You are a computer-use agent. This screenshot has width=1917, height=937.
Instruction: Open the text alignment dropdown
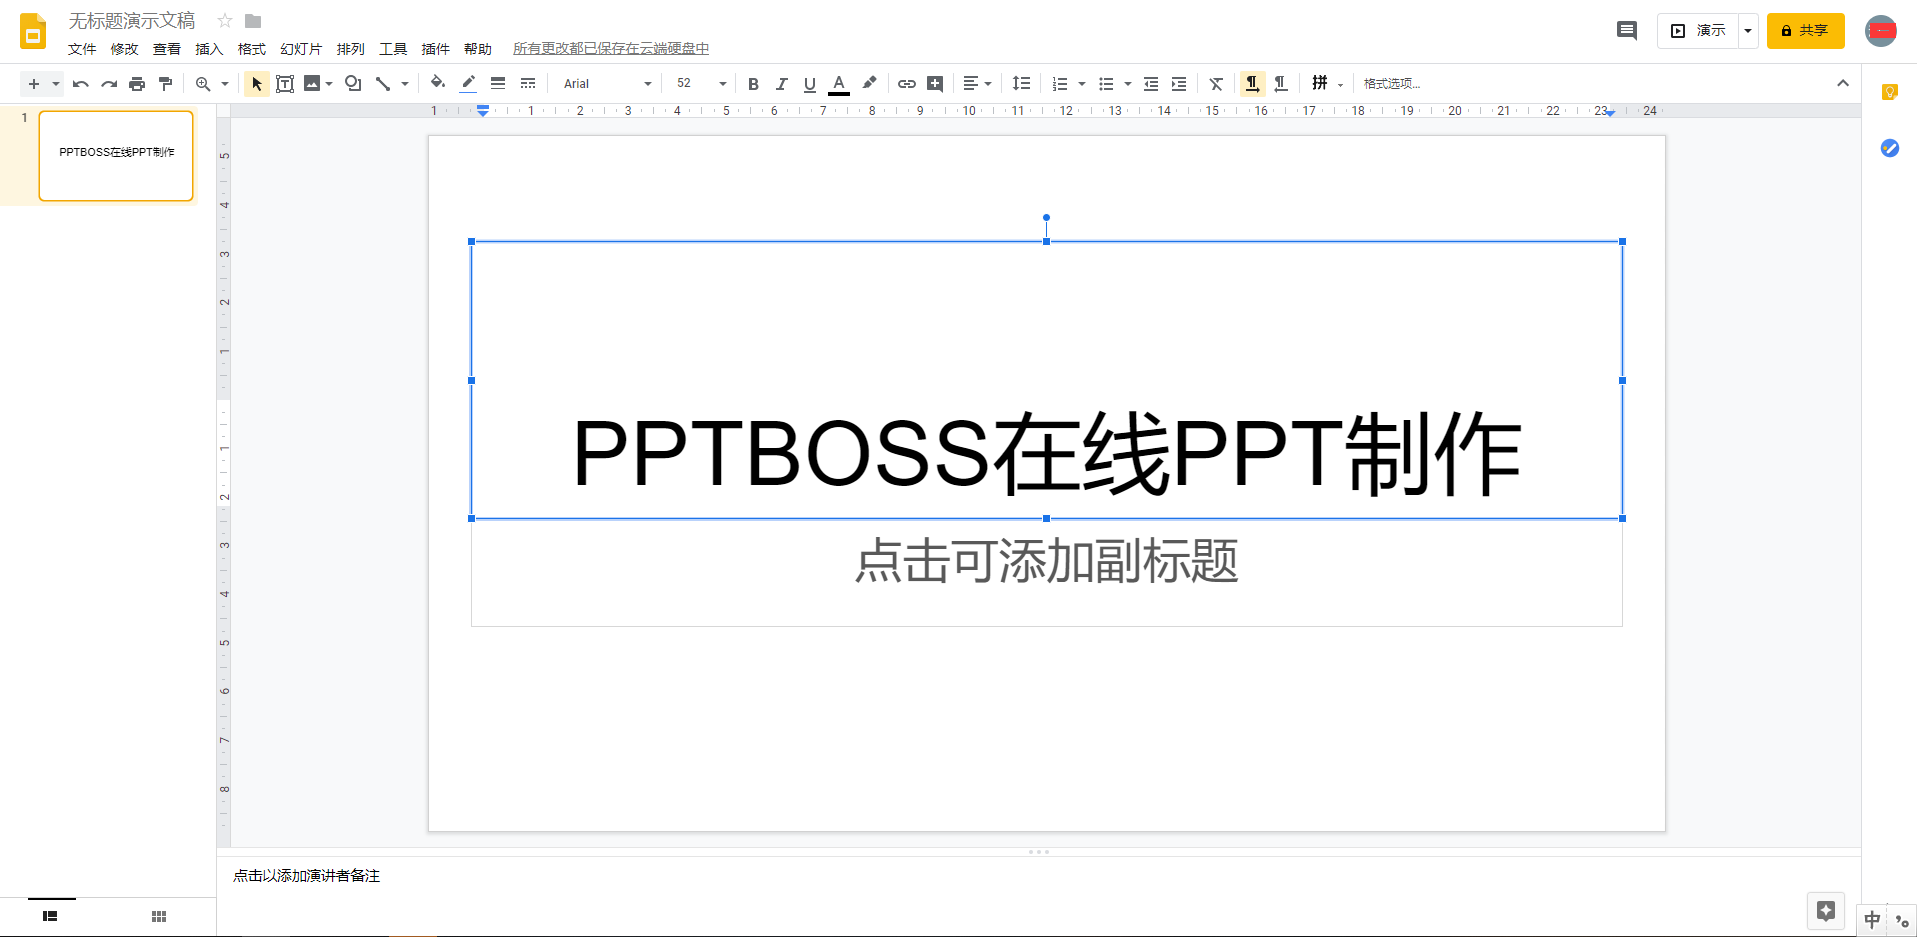click(x=977, y=84)
